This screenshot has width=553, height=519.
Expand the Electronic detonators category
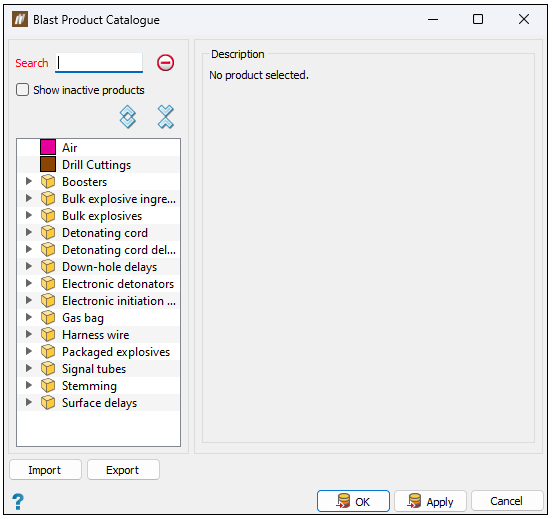pos(29,283)
